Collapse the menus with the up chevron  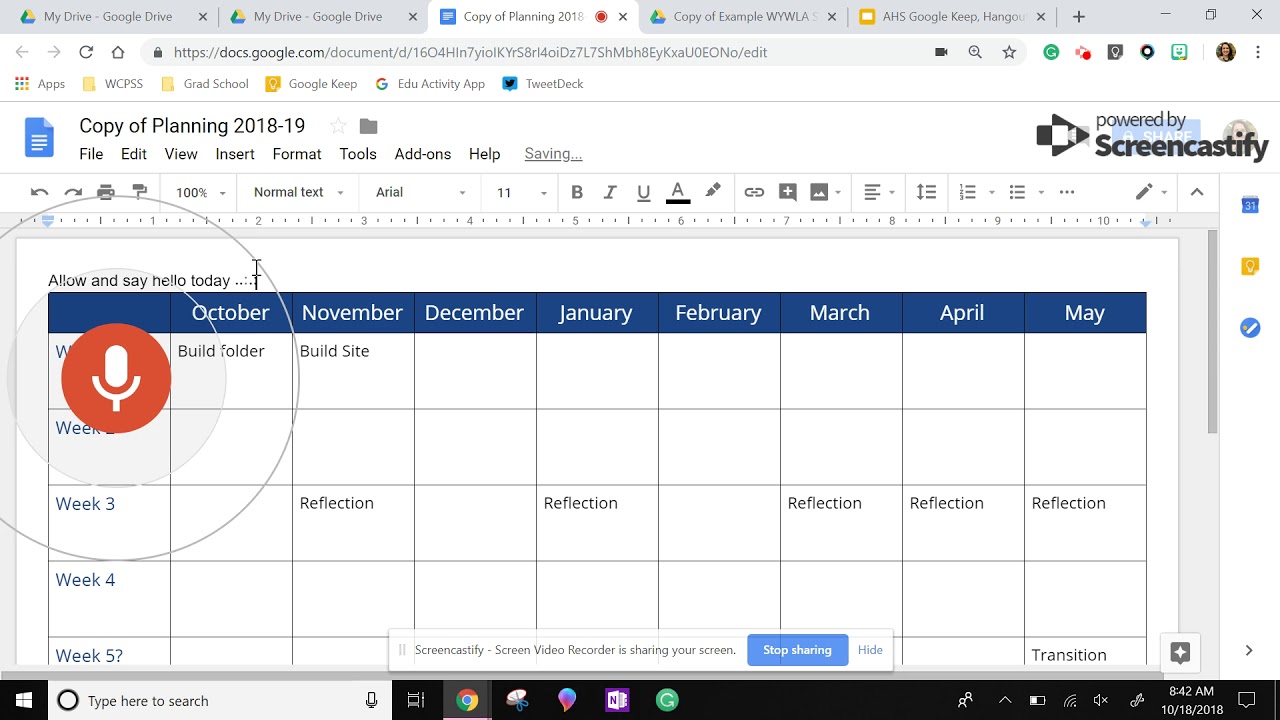[1197, 192]
